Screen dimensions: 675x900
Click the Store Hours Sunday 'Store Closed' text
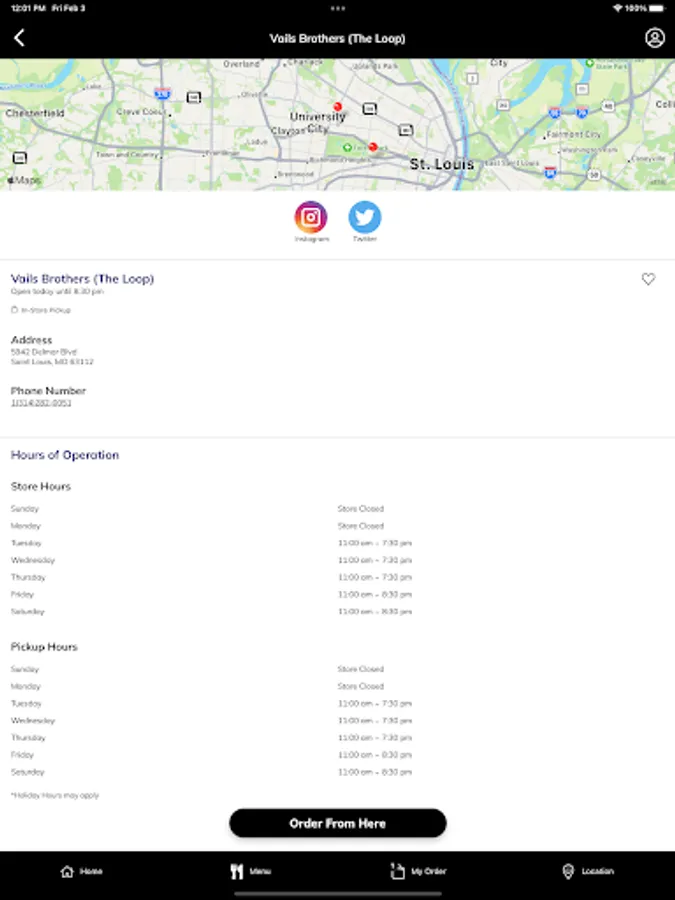(360, 509)
